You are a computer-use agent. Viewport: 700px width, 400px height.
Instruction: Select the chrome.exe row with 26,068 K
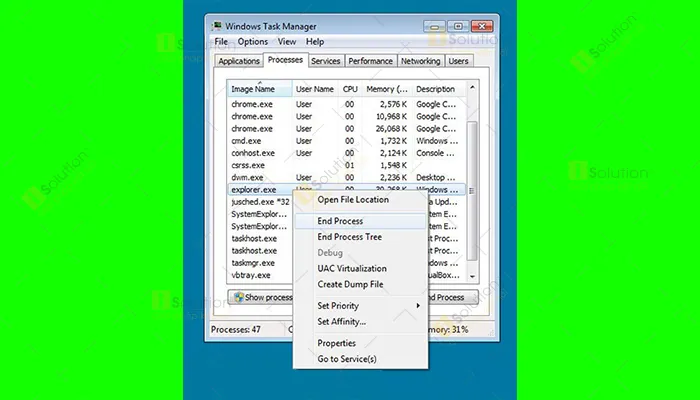pos(346,129)
